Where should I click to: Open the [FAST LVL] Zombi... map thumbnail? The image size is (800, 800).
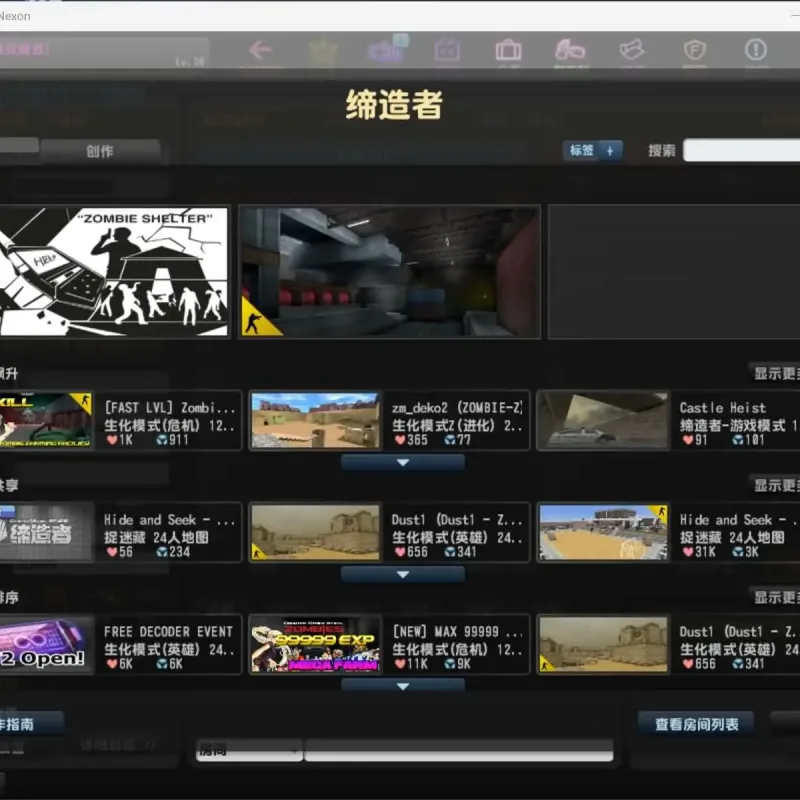pos(46,420)
